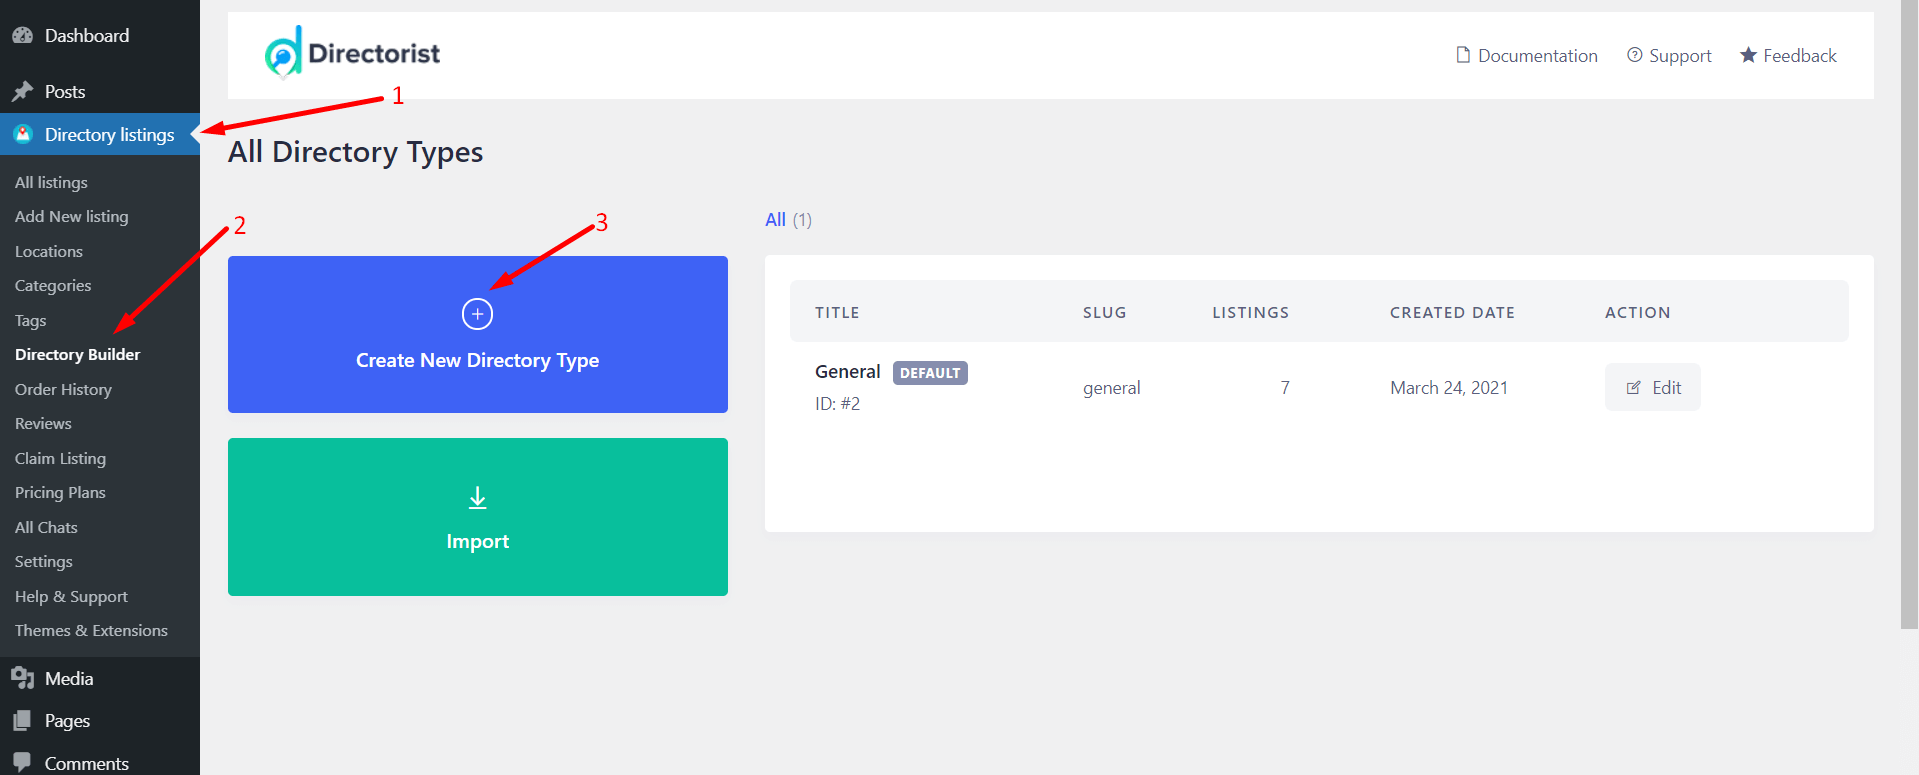This screenshot has height=775, width=1919.
Task: Open the Settings menu item
Action: 43,561
